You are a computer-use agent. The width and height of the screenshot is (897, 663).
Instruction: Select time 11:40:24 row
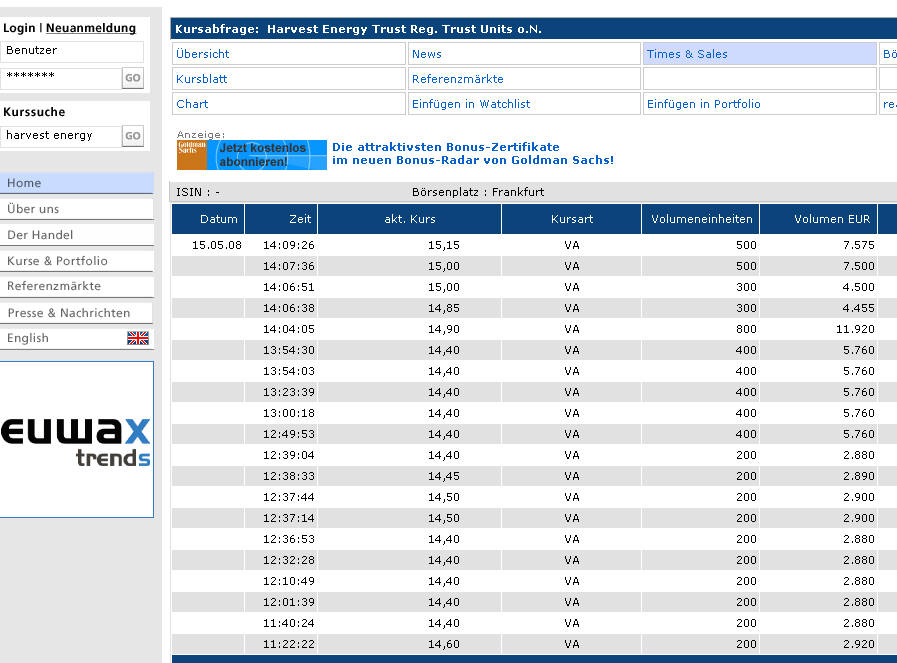pos(288,623)
